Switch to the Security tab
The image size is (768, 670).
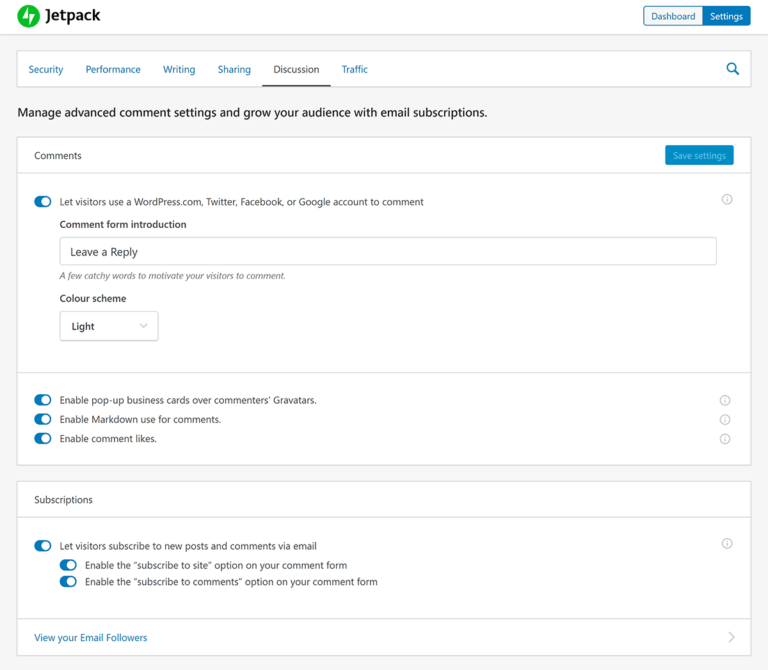46,70
